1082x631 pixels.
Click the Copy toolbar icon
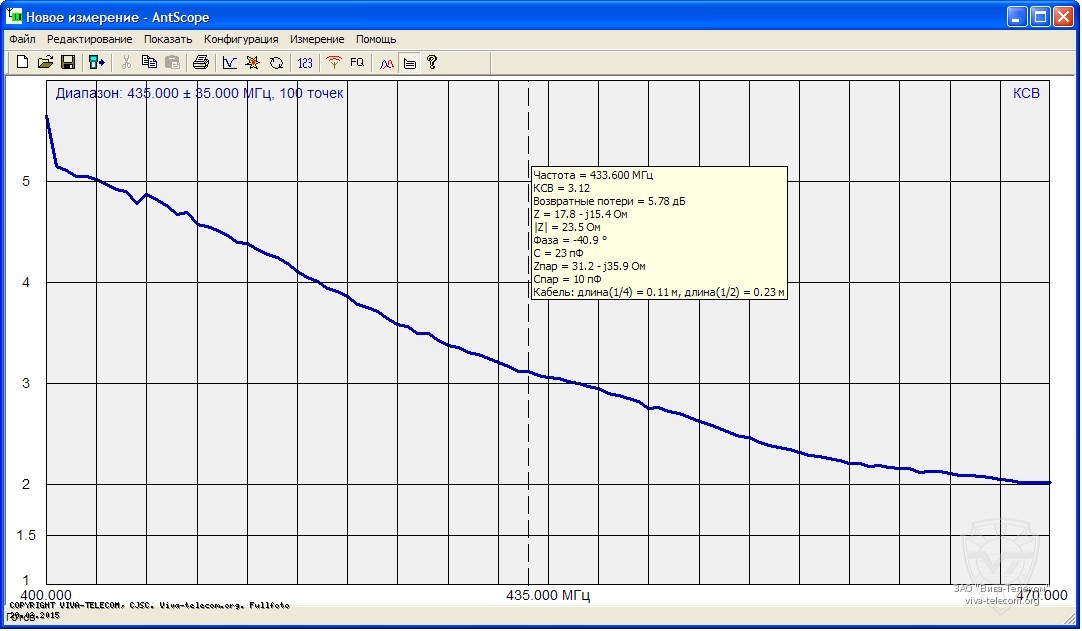tap(149, 63)
